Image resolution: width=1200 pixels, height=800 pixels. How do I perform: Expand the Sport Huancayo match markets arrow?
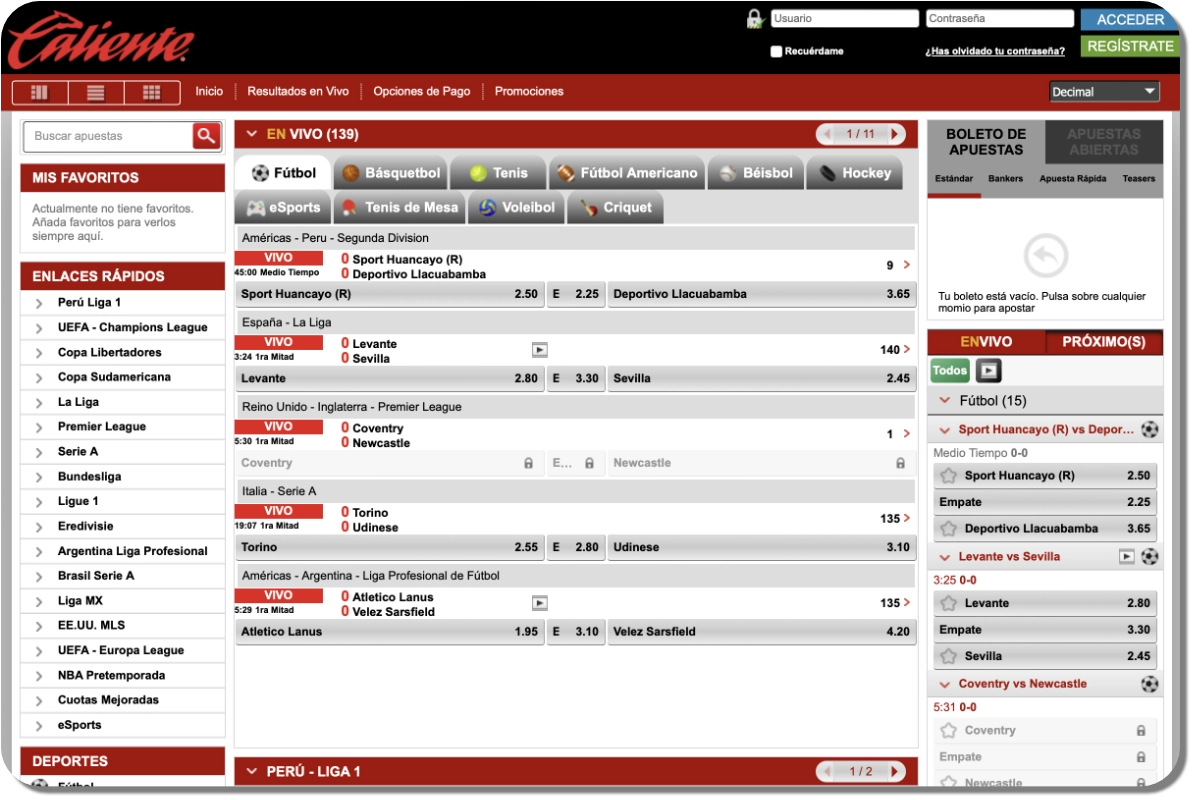pos(906,265)
